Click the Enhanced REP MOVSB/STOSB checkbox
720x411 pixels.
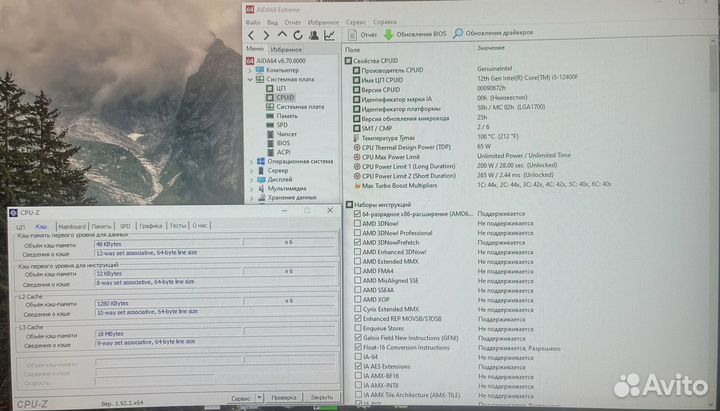(x=358, y=318)
